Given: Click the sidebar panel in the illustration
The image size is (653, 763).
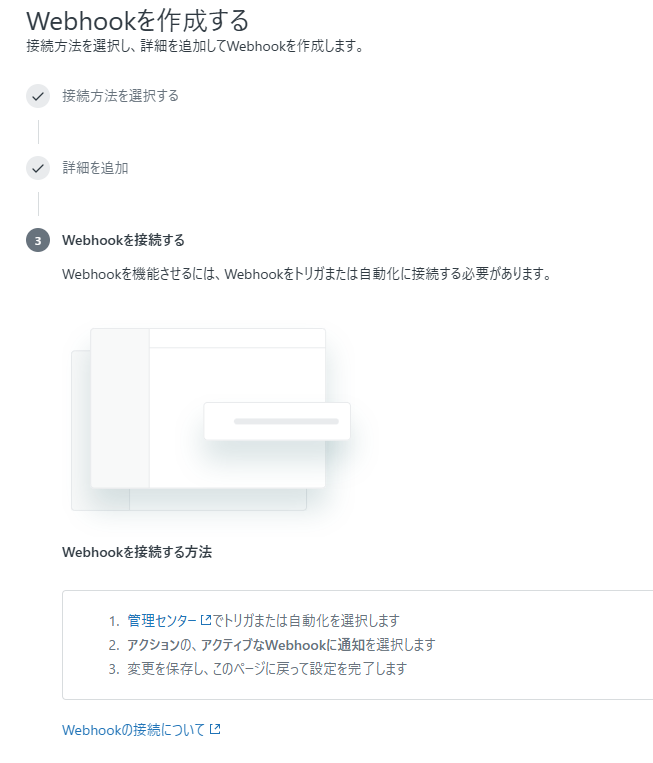Looking at the screenshot, I should [120, 408].
